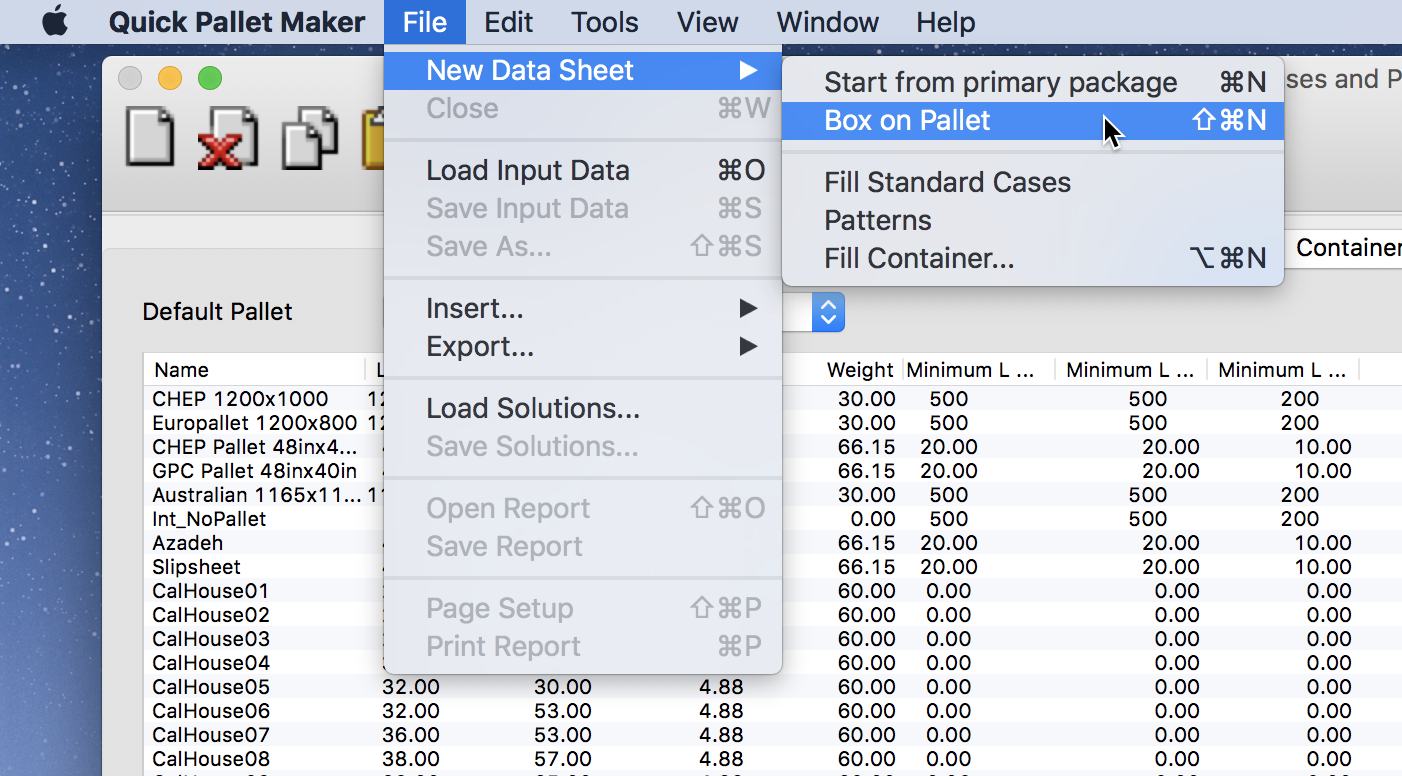Click the delete document red X icon
The height and width of the screenshot is (776, 1402).
coord(228,138)
